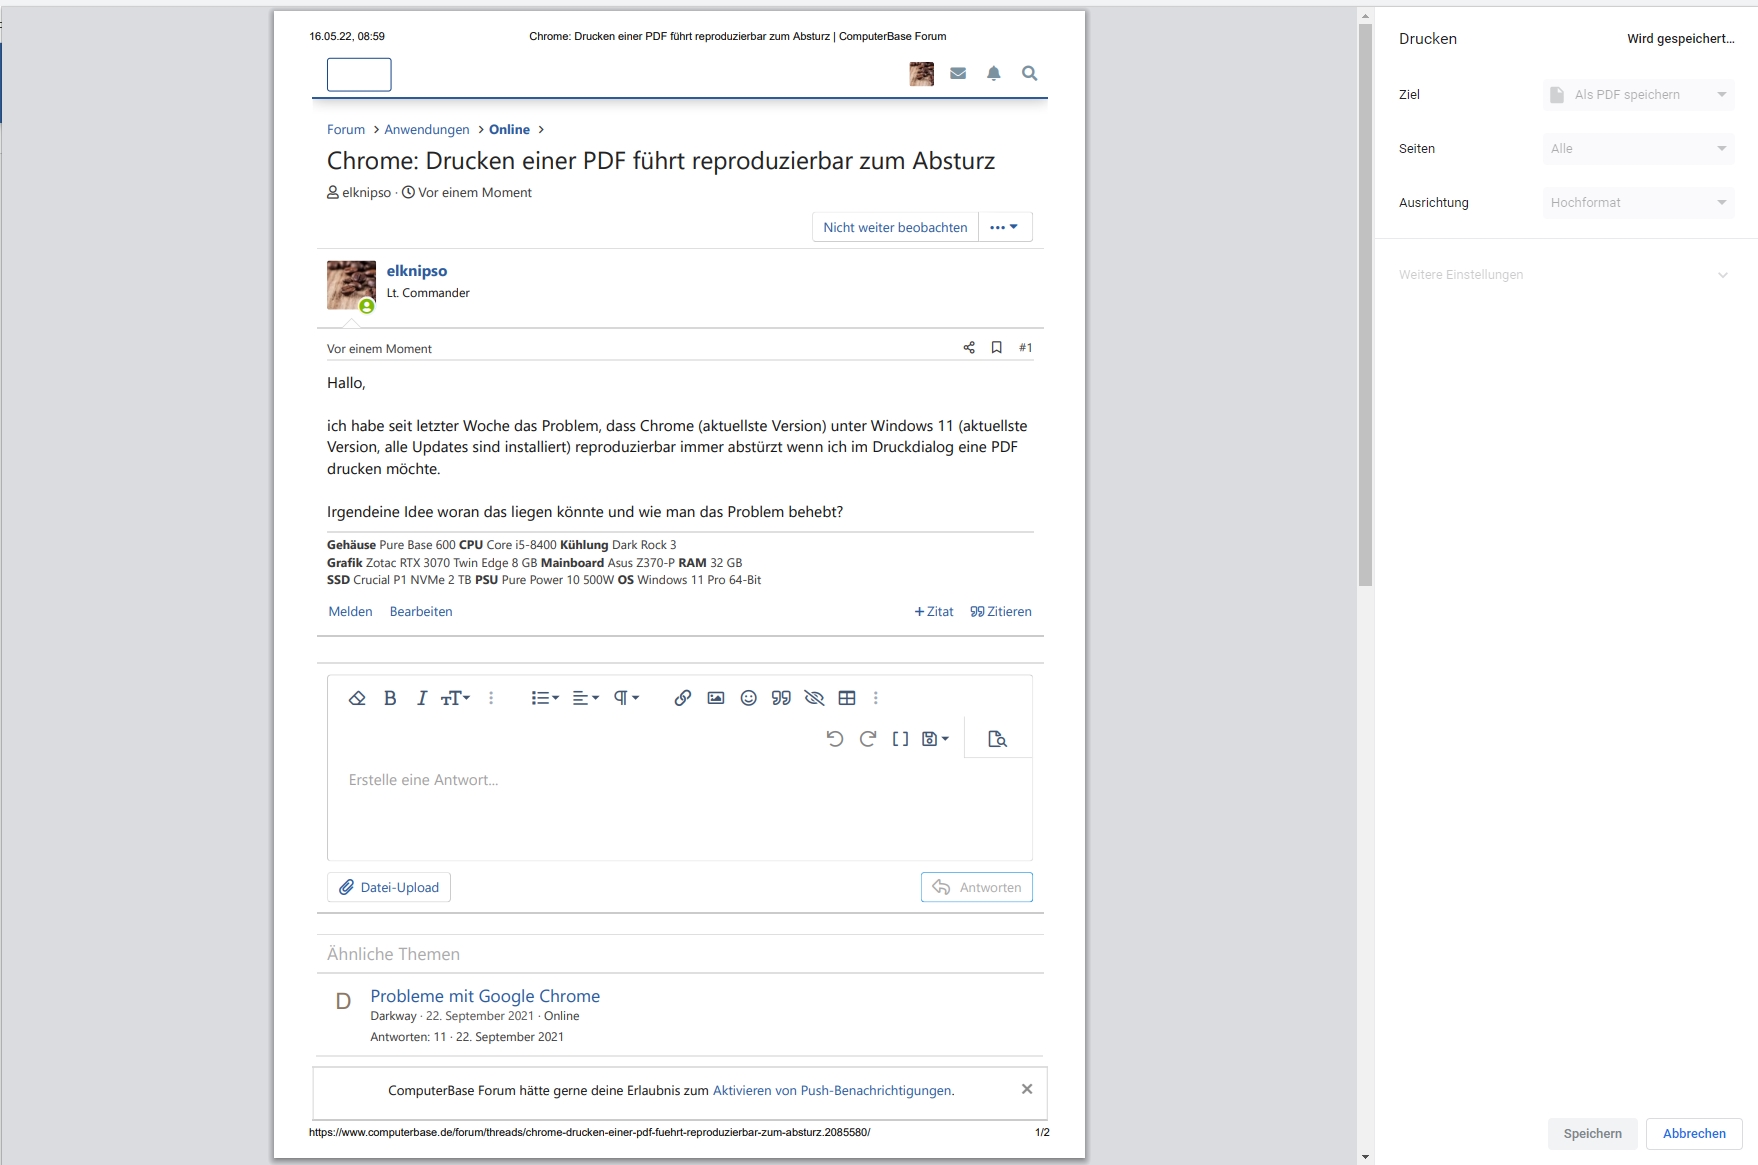This screenshot has width=1758, height=1165.
Task: Click the preview page icon in editor
Action: [x=997, y=739]
